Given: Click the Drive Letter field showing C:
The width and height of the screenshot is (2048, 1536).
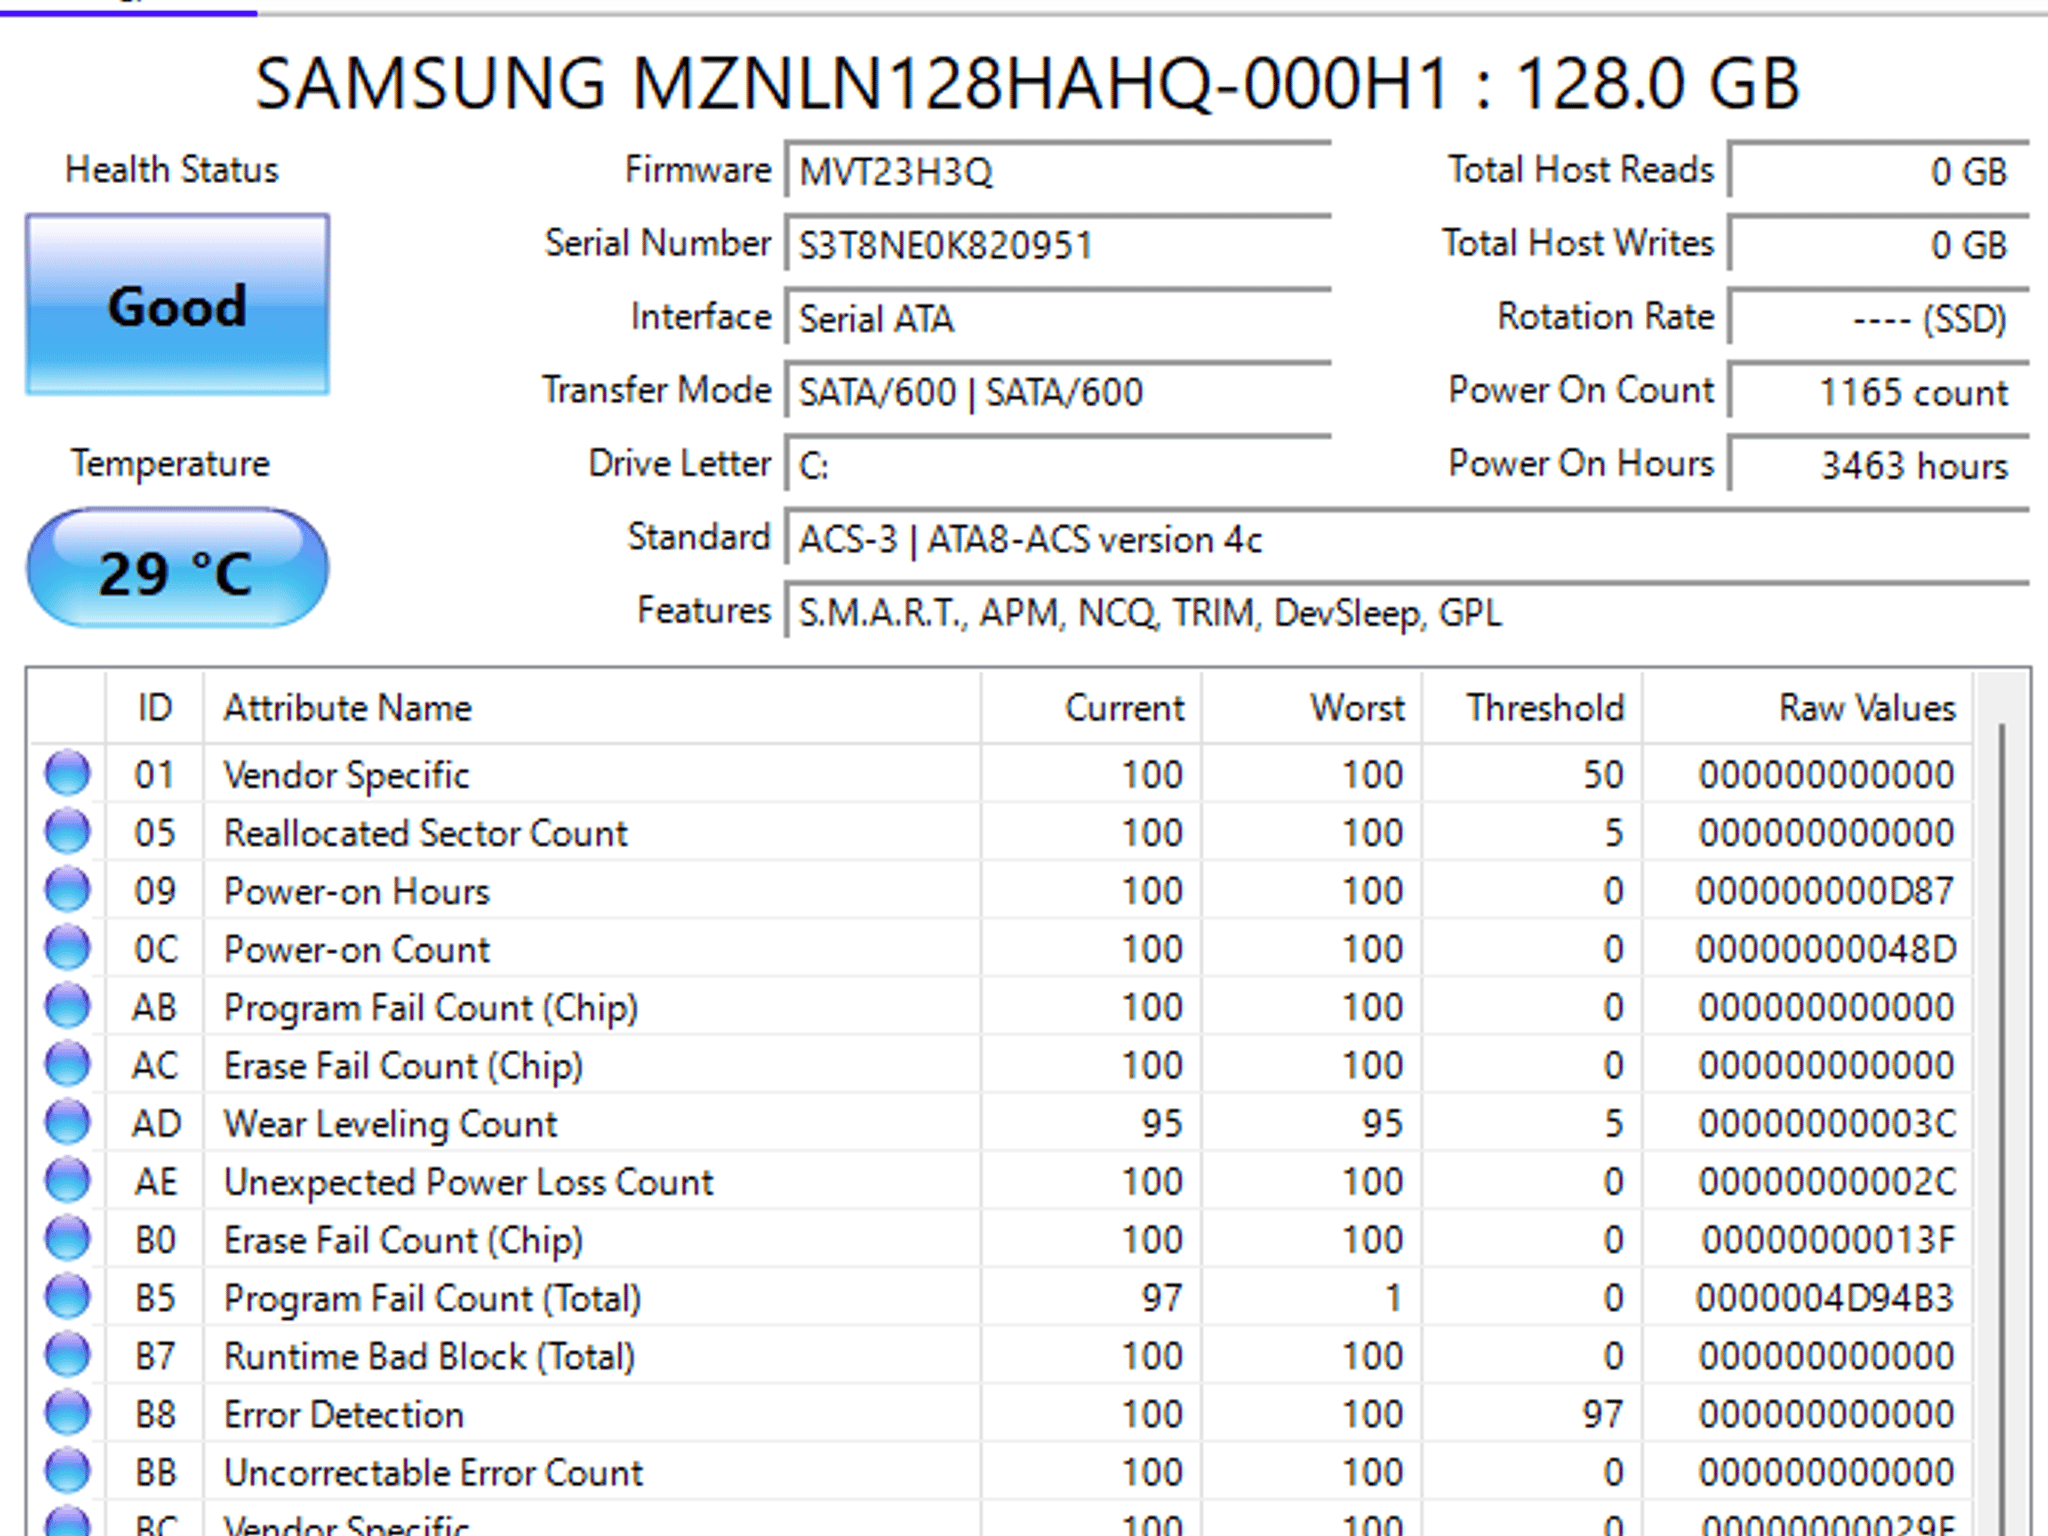Looking at the screenshot, I should click(1057, 465).
